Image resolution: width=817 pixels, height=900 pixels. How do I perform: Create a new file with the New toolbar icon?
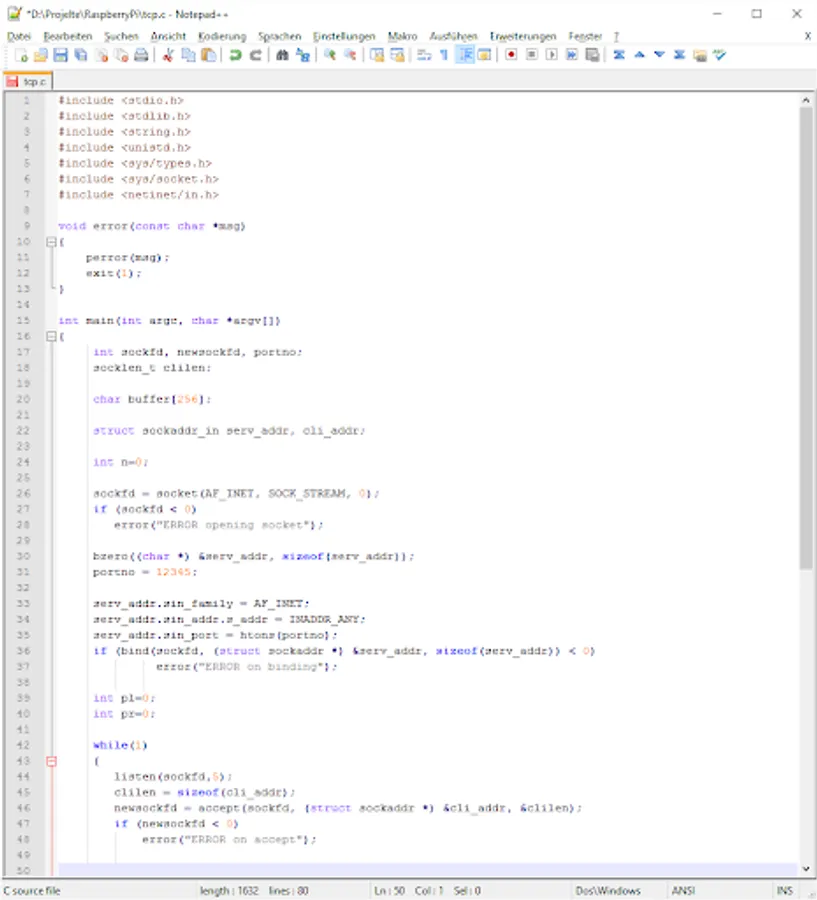(x=21, y=55)
